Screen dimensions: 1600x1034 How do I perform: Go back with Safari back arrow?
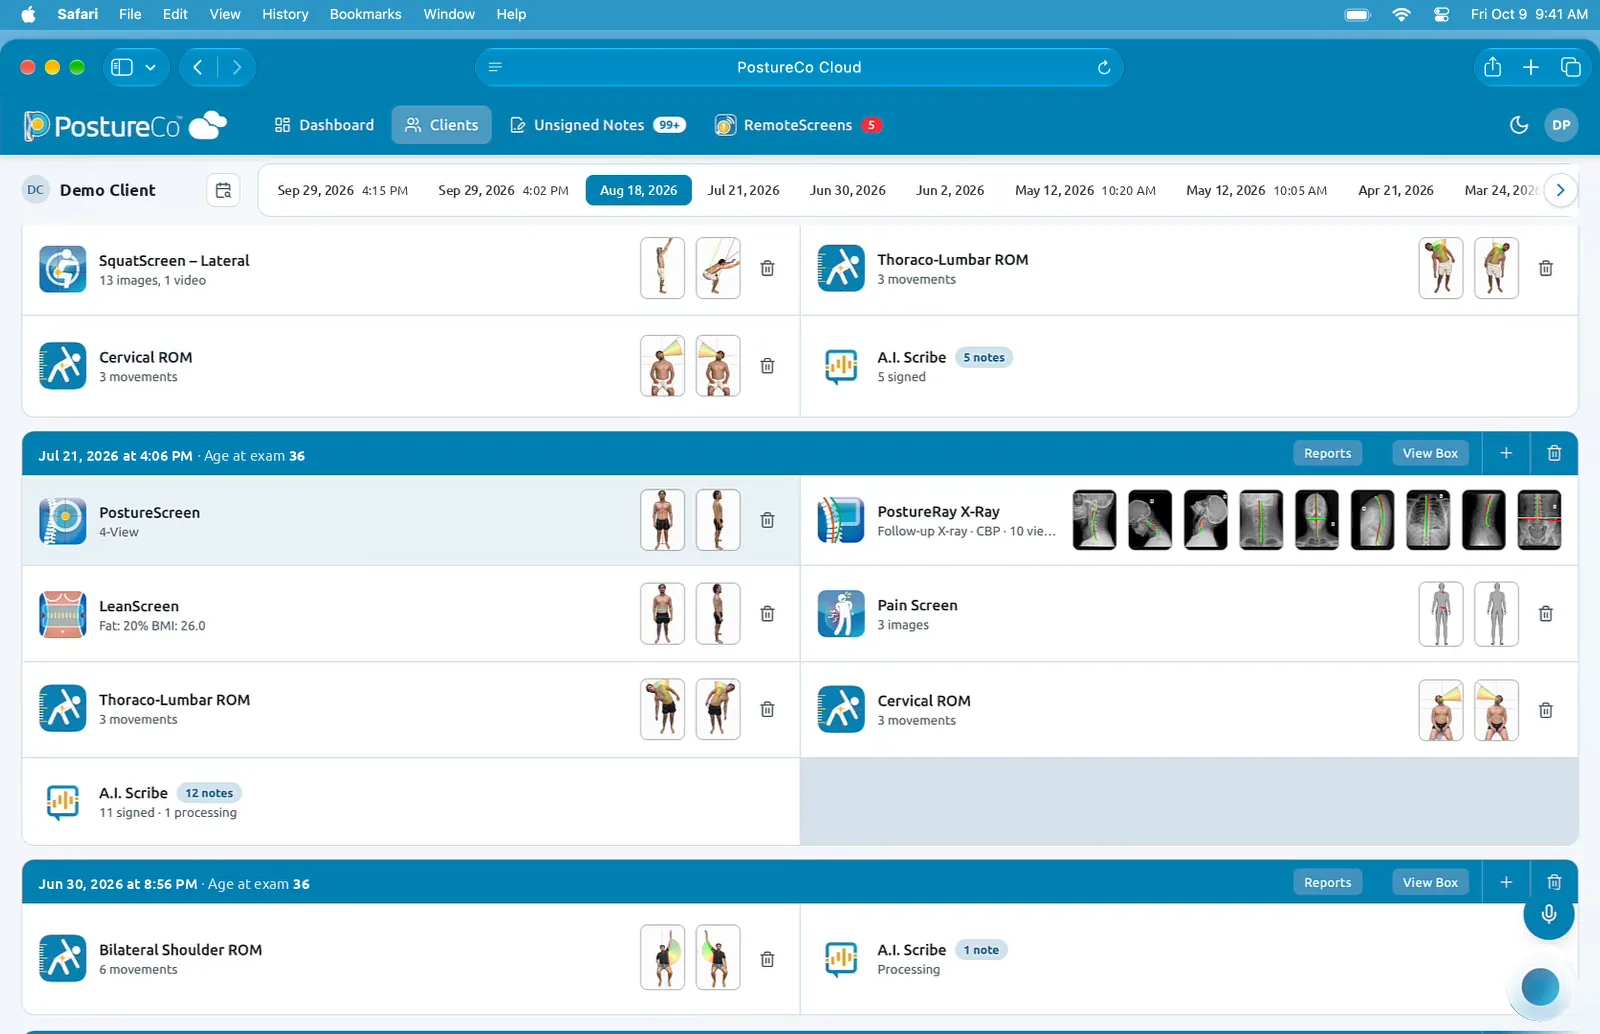pos(198,67)
